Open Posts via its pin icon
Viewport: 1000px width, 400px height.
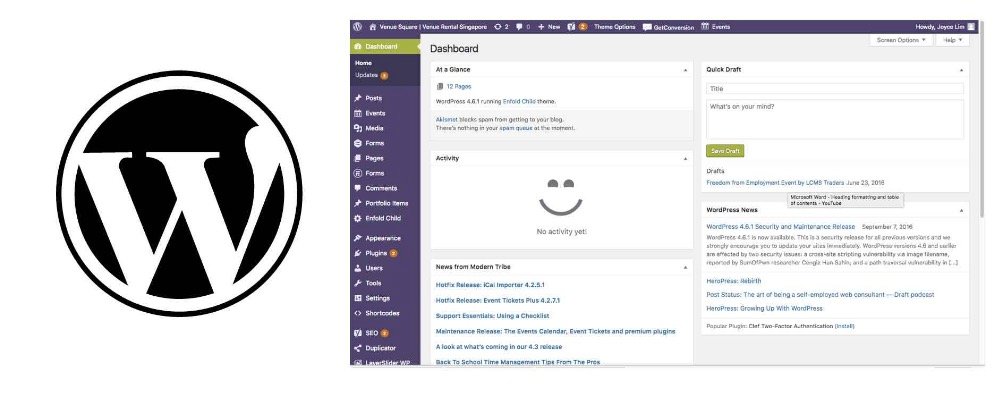[x=358, y=98]
